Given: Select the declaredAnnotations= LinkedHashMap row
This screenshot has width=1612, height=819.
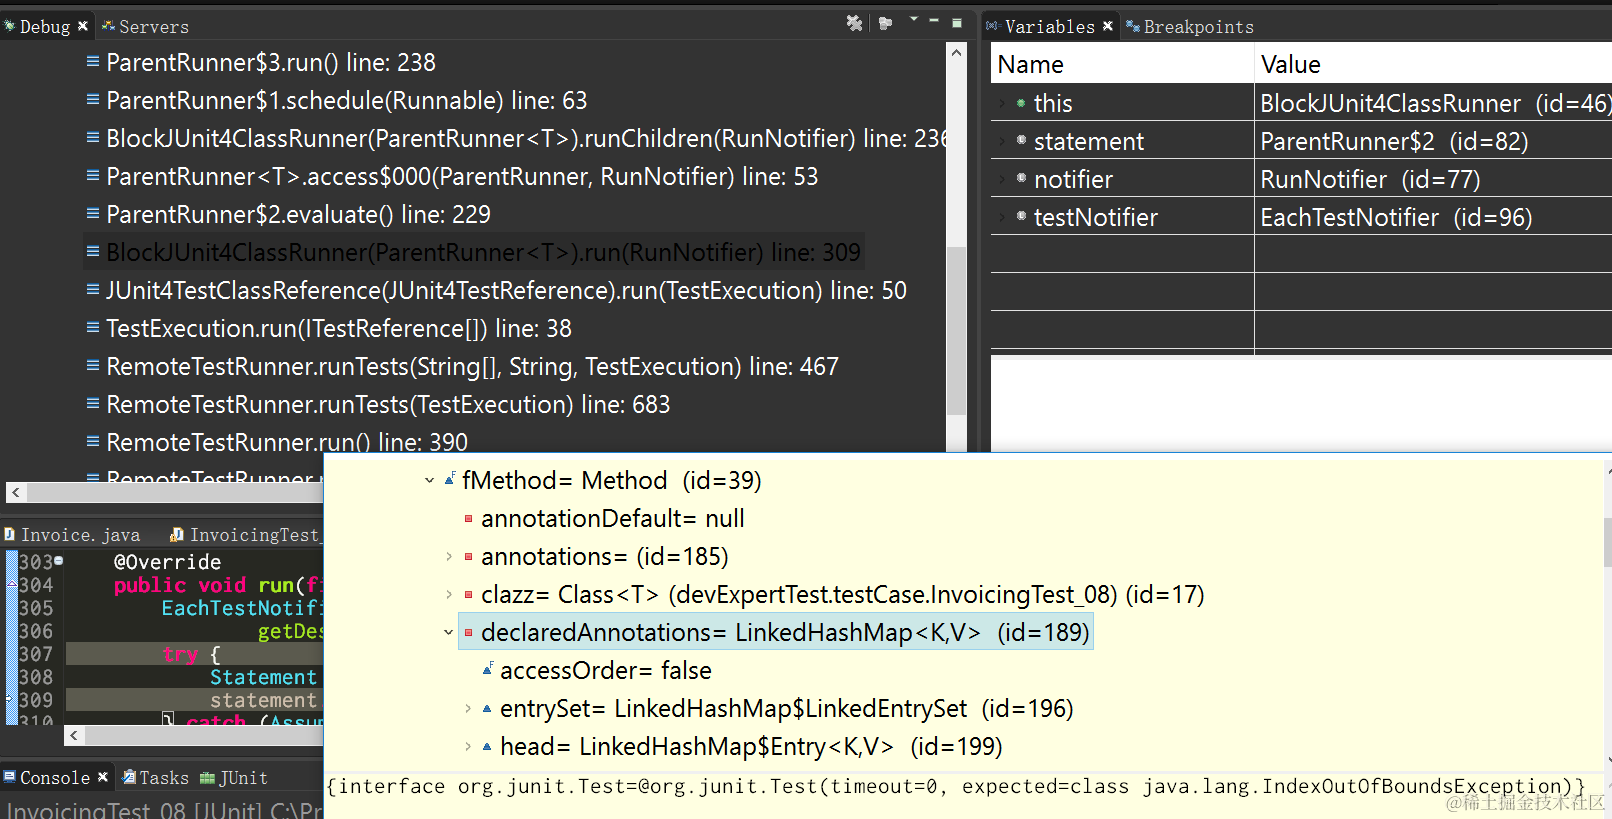Looking at the screenshot, I should [x=776, y=633].
